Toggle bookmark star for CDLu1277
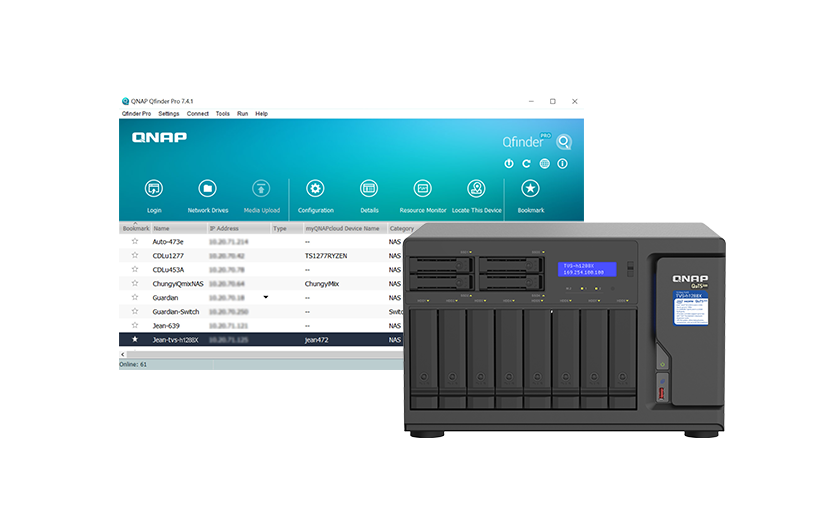The image size is (833, 520). [x=135, y=256]
